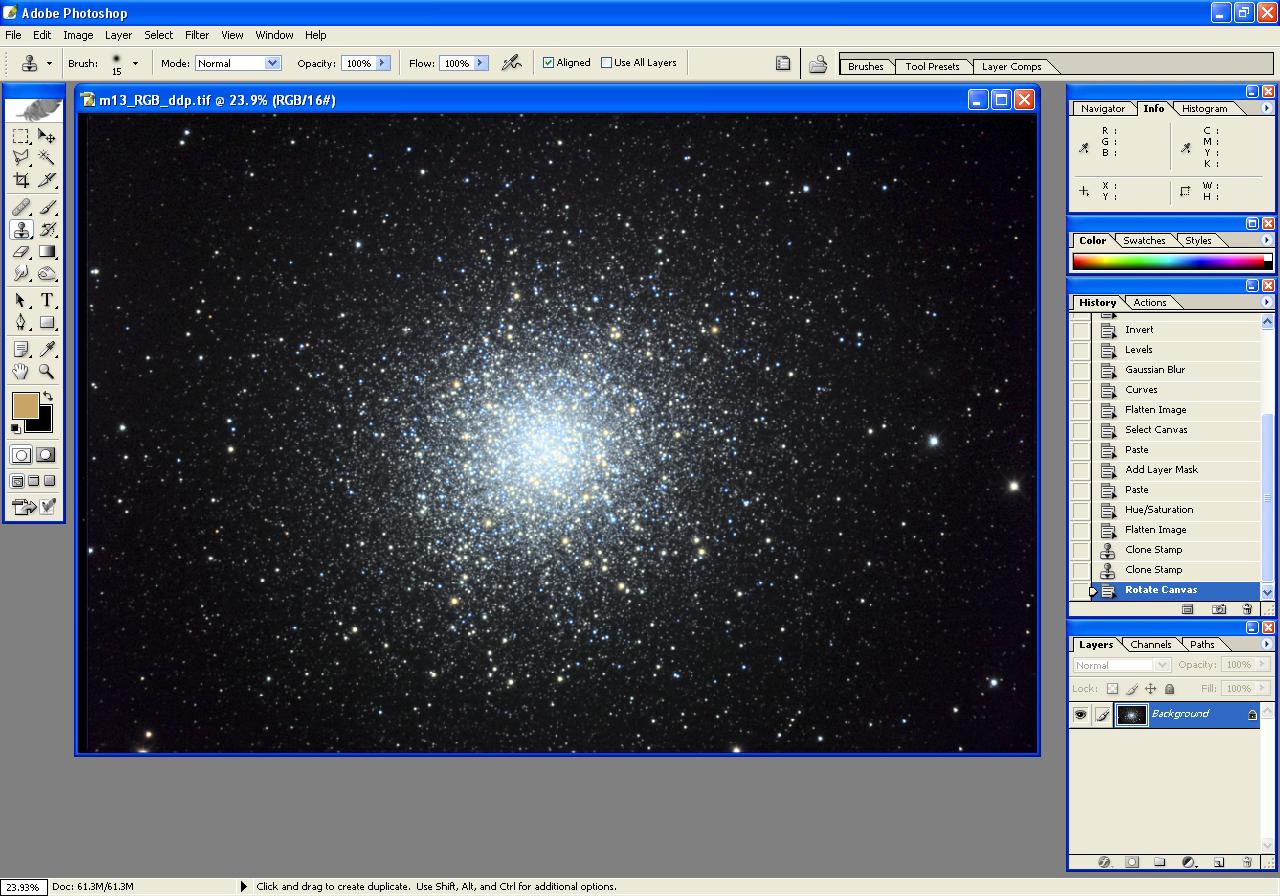This screenshot has height=896, width=1280.
Task: Uncheck the Aligned checkbox
Action: (548, 63)
